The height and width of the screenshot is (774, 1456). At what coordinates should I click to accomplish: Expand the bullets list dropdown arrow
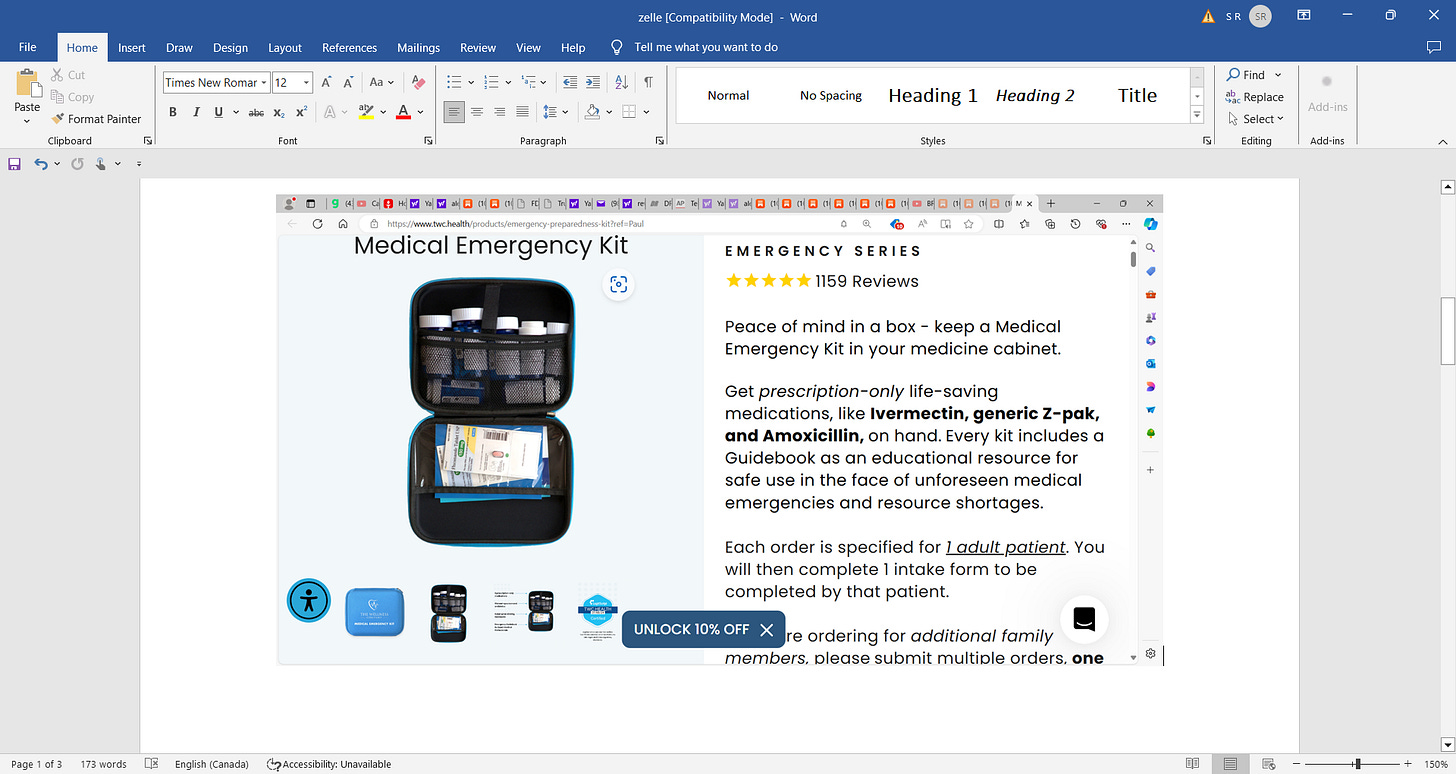[x=470, y=83]
